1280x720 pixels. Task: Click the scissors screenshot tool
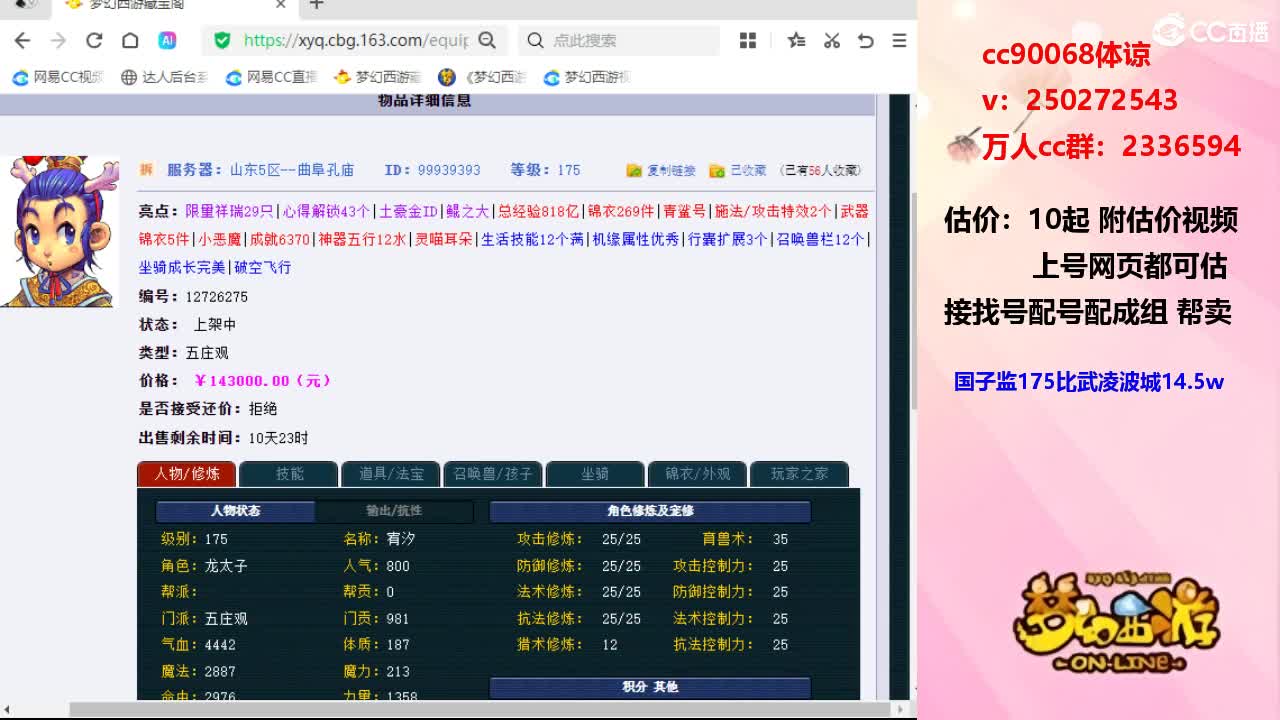point(831,40)
